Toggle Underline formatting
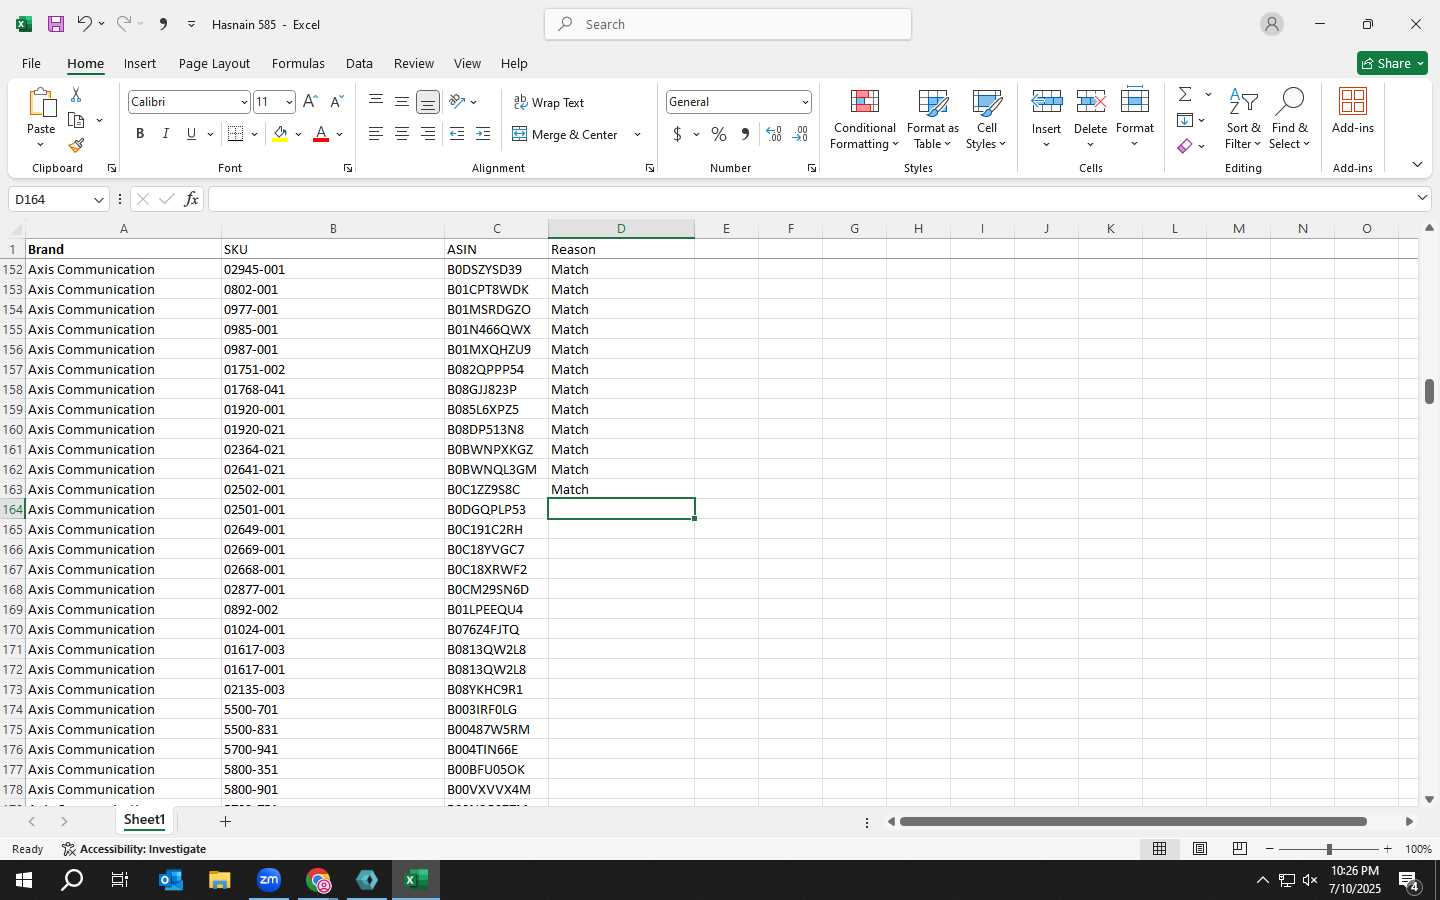 point(191,134)
